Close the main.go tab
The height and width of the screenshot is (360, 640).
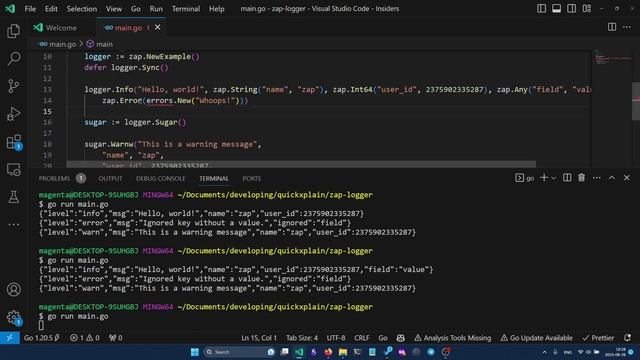click(x=158, y=27)
